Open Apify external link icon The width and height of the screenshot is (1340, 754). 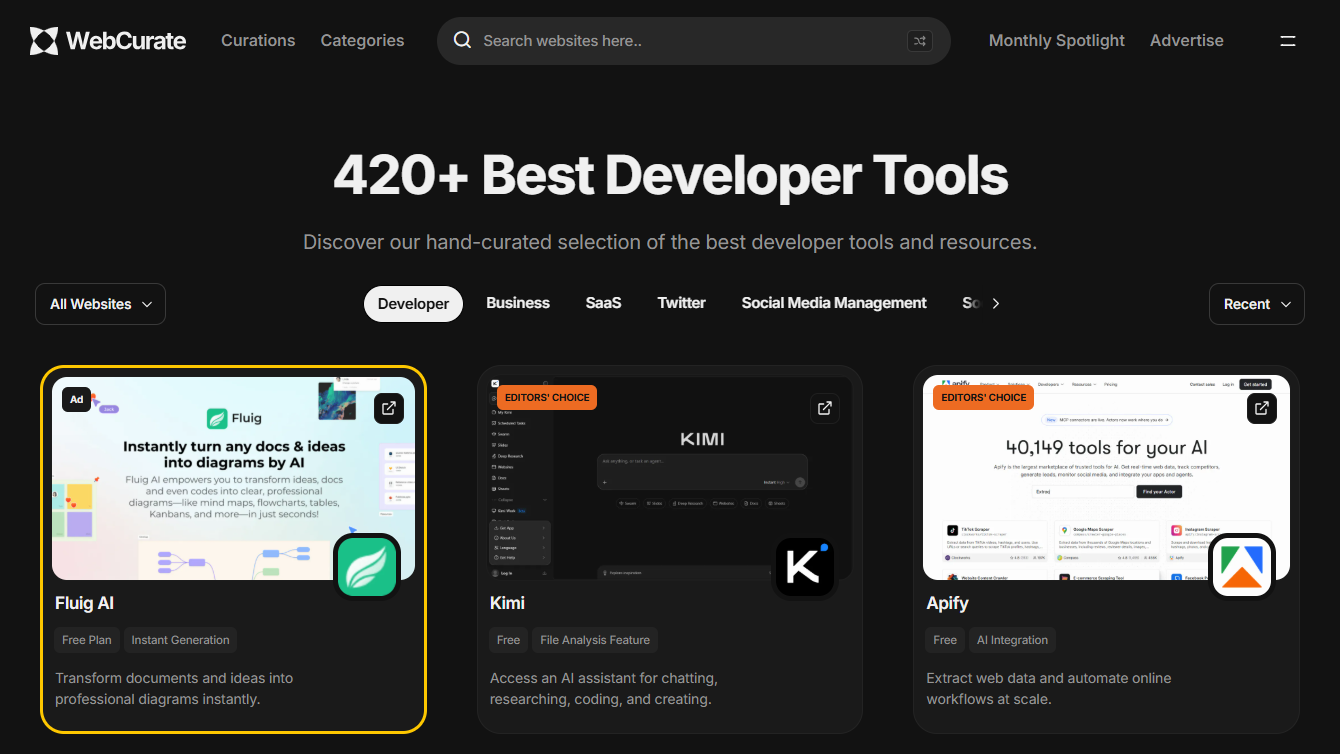1262,408
